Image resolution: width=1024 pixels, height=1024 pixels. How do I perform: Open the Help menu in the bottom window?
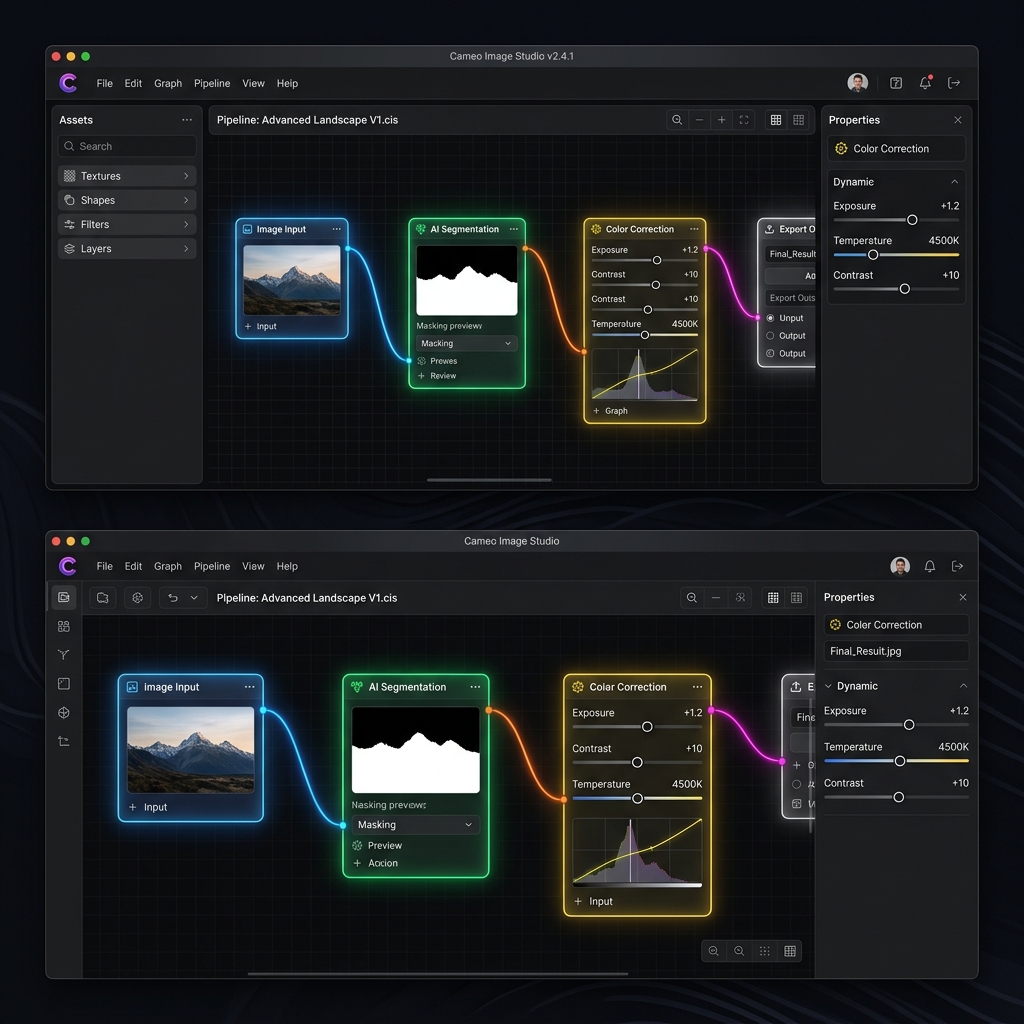(287, 566)
